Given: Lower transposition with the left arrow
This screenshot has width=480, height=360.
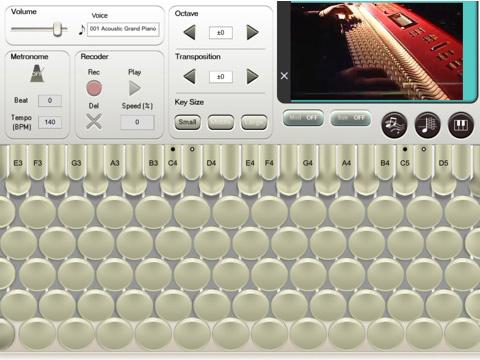Looking at the screenshot, I should (x=189, y=77).
